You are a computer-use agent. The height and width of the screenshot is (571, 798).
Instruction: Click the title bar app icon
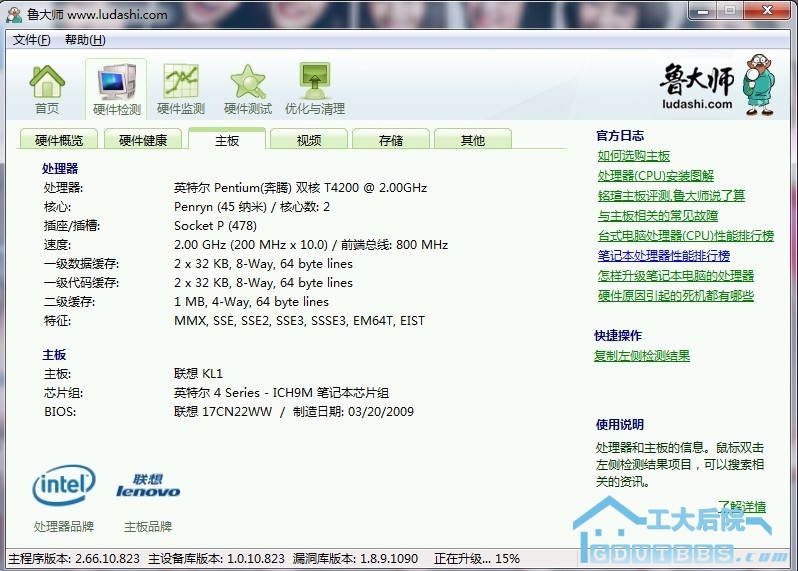pos(14,14)
